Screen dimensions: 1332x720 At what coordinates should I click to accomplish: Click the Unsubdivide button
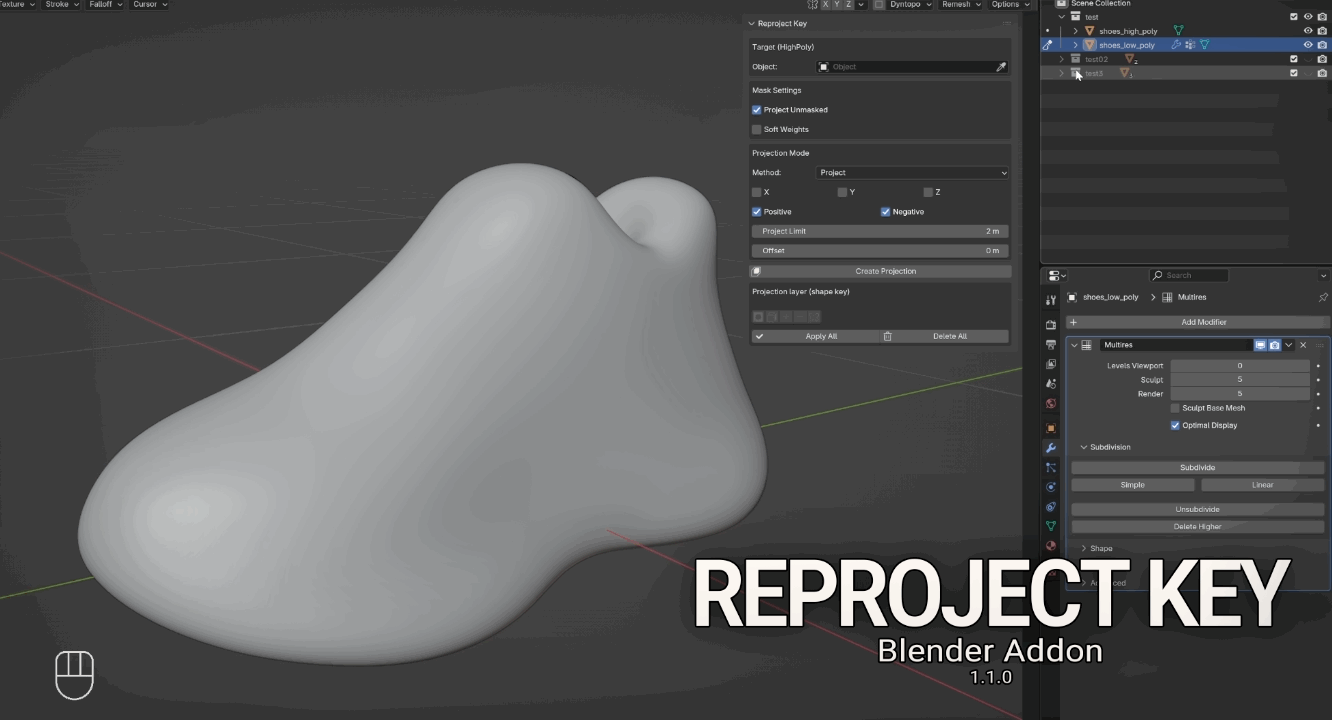click(x=1198, y=509)
